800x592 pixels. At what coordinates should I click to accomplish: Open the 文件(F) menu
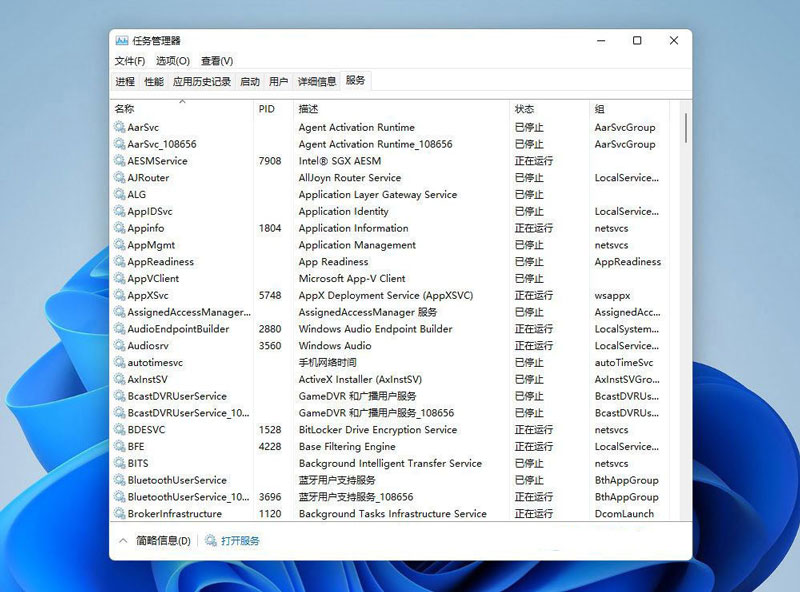pyautogui.click(x=130, y=61)
